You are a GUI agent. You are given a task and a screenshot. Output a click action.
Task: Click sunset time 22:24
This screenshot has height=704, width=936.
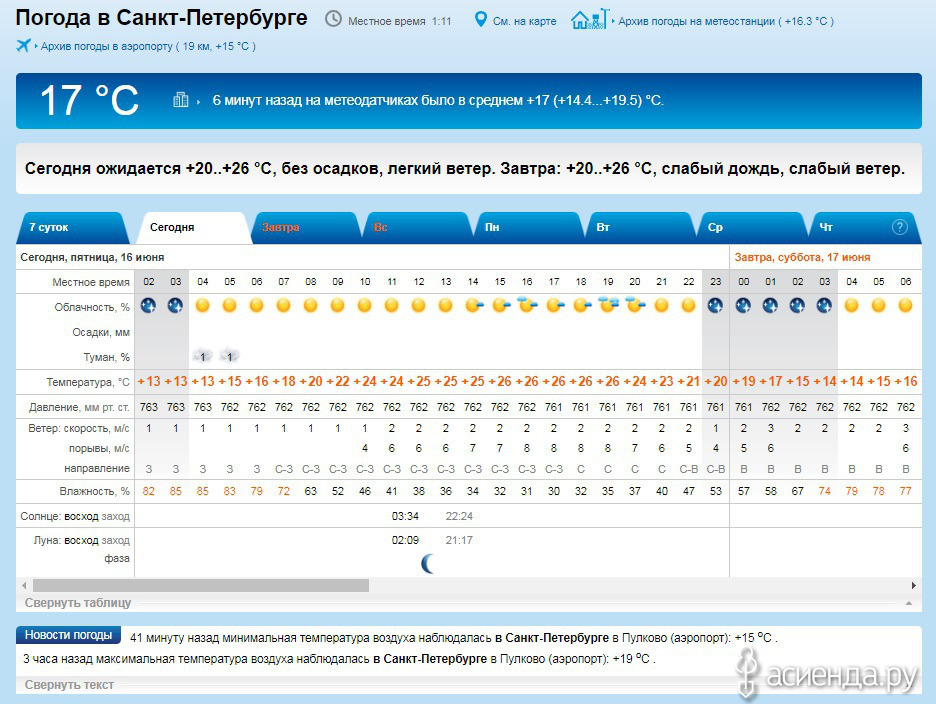coord(459,516)
